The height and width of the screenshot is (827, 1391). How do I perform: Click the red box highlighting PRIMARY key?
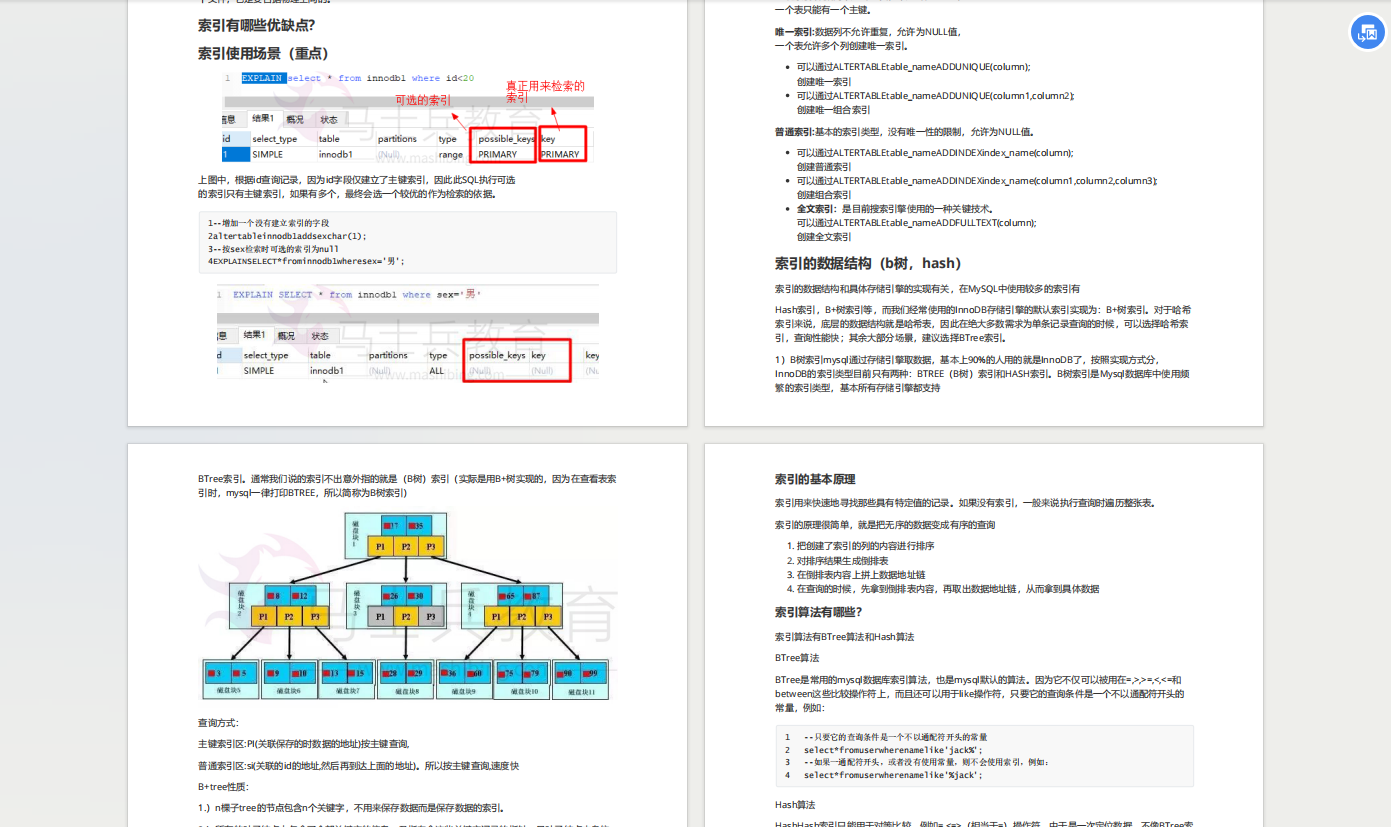562,145
